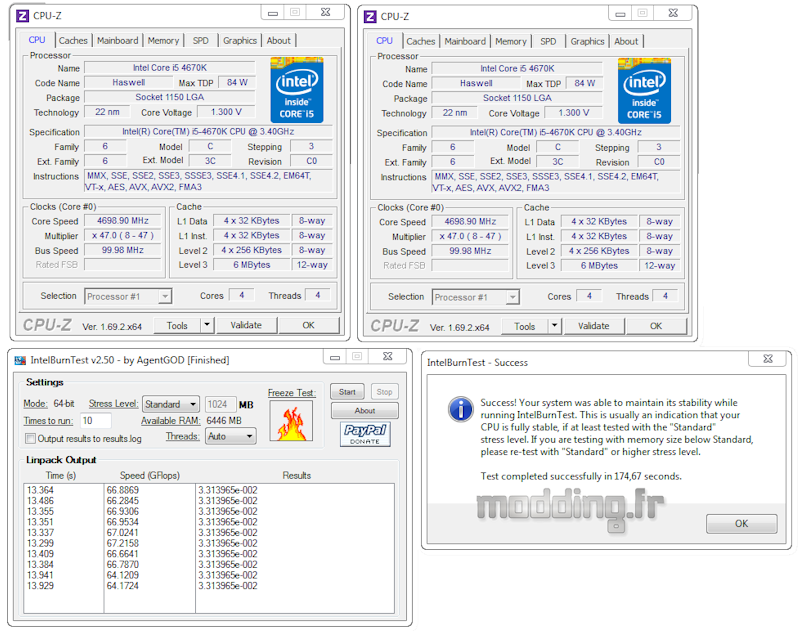Click Name field Intel Core i5 4670K in left CPU-Z
This screenshot has height=631, width=800.
pos(170,68)
